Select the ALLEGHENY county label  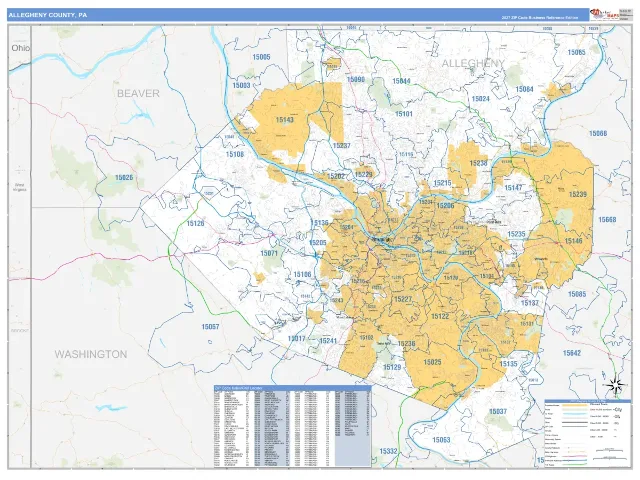point(473,63)
